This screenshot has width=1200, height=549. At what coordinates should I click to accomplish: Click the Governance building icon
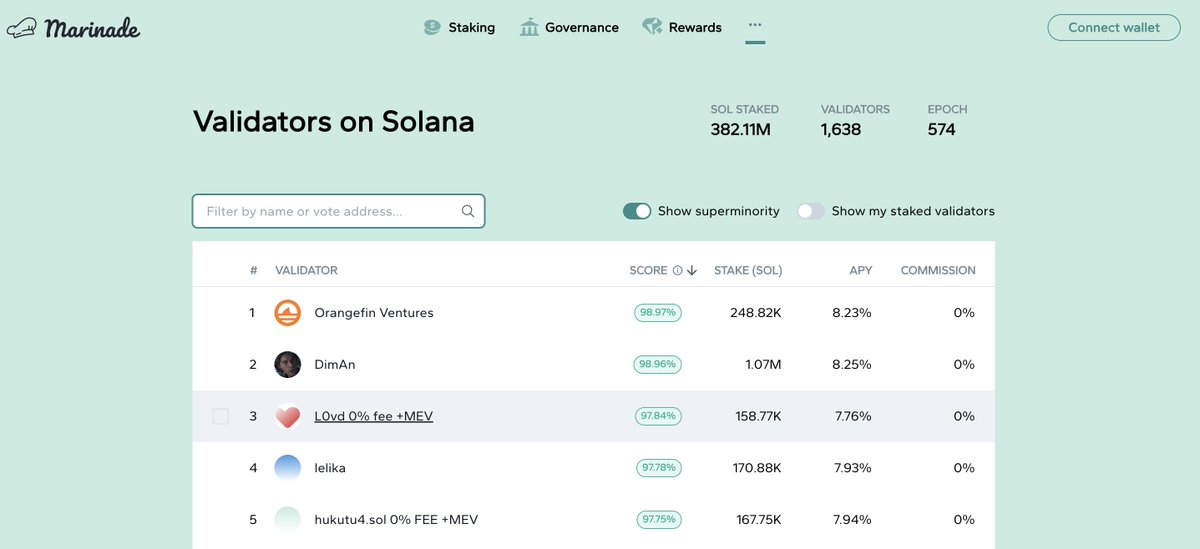click(x=529, y=27)
